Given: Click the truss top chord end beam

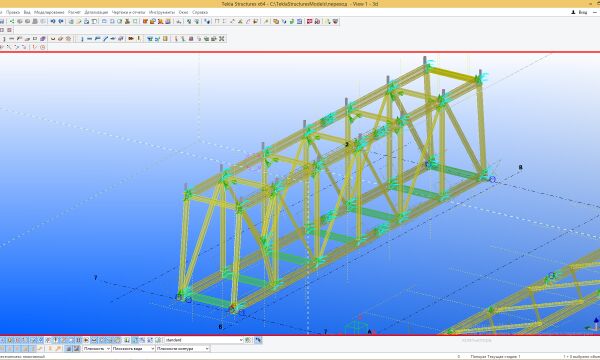Looking at the screenshot, I should [x=453, y=73].
